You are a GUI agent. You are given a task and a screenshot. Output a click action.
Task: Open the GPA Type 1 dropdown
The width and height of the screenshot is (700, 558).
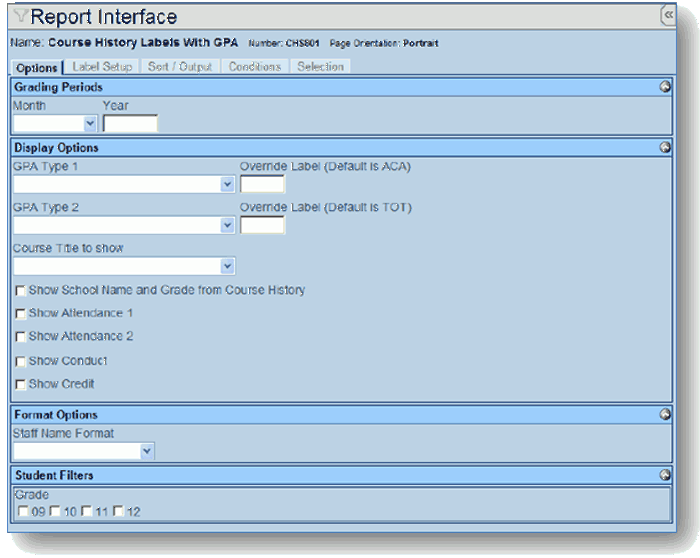coord(227,185)
